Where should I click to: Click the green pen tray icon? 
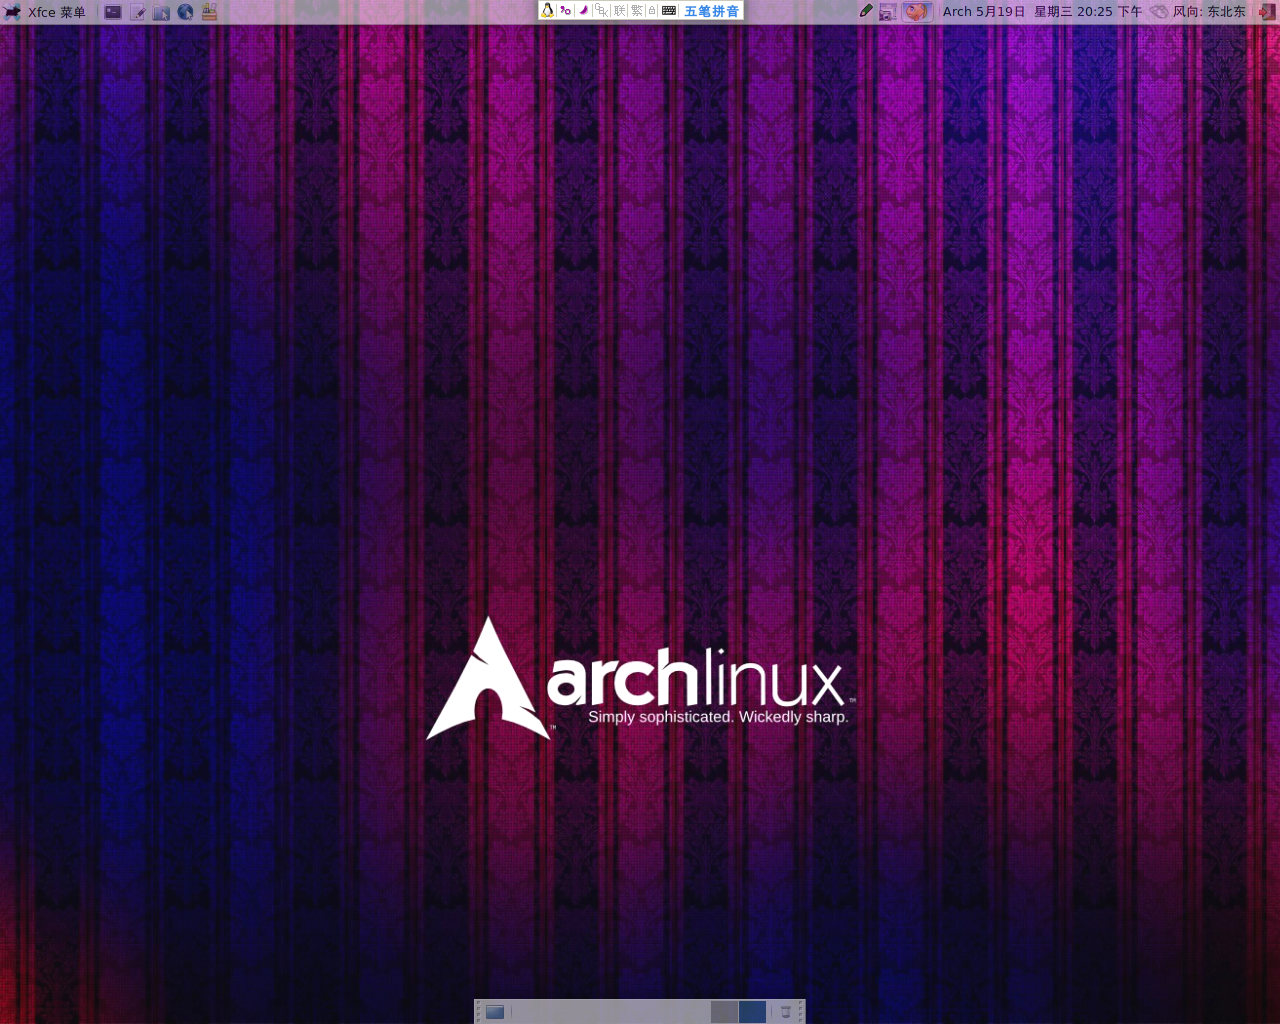click(866, 11)
